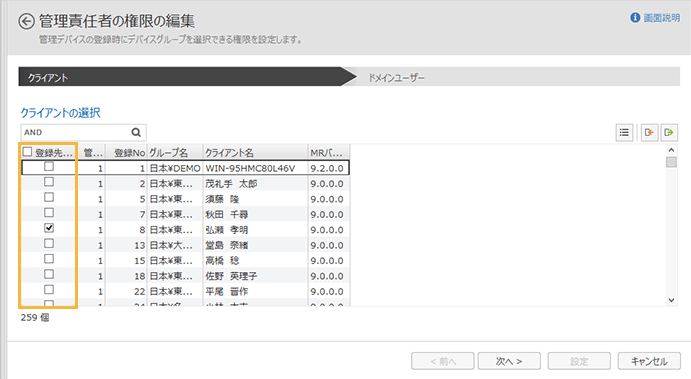Viewport: 691px width, 379px height.
Task: Click the vertical scrollbar thumb
Action: (671, 162)
